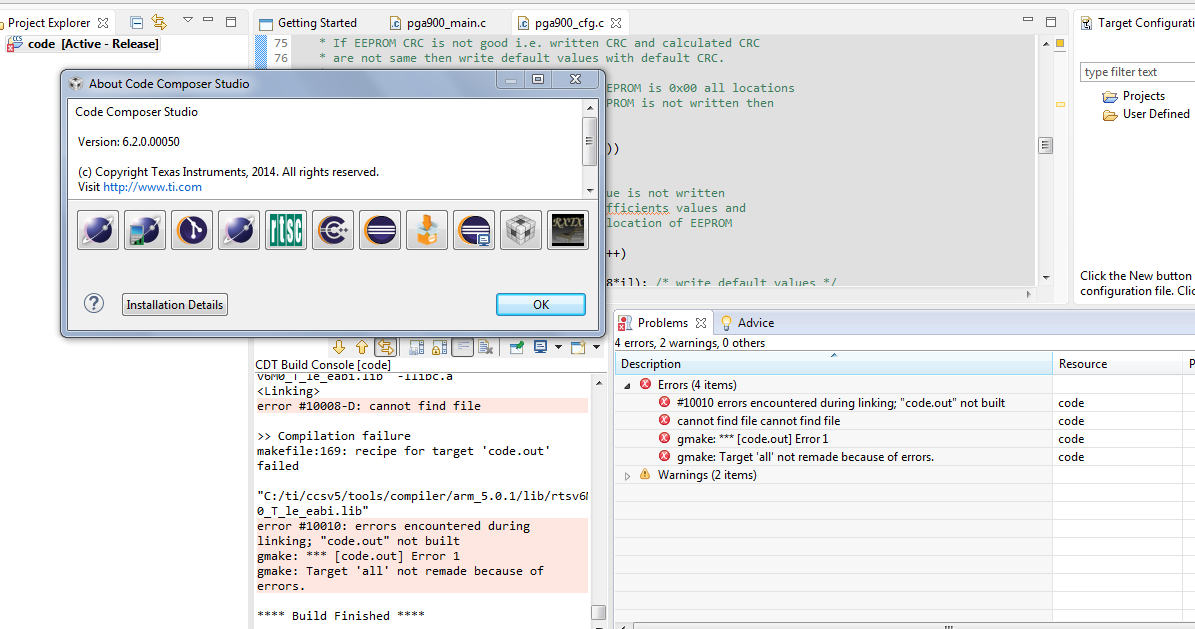
Task: Click the first CDT plug-in icon in About dialog
Action: (98, 230)
